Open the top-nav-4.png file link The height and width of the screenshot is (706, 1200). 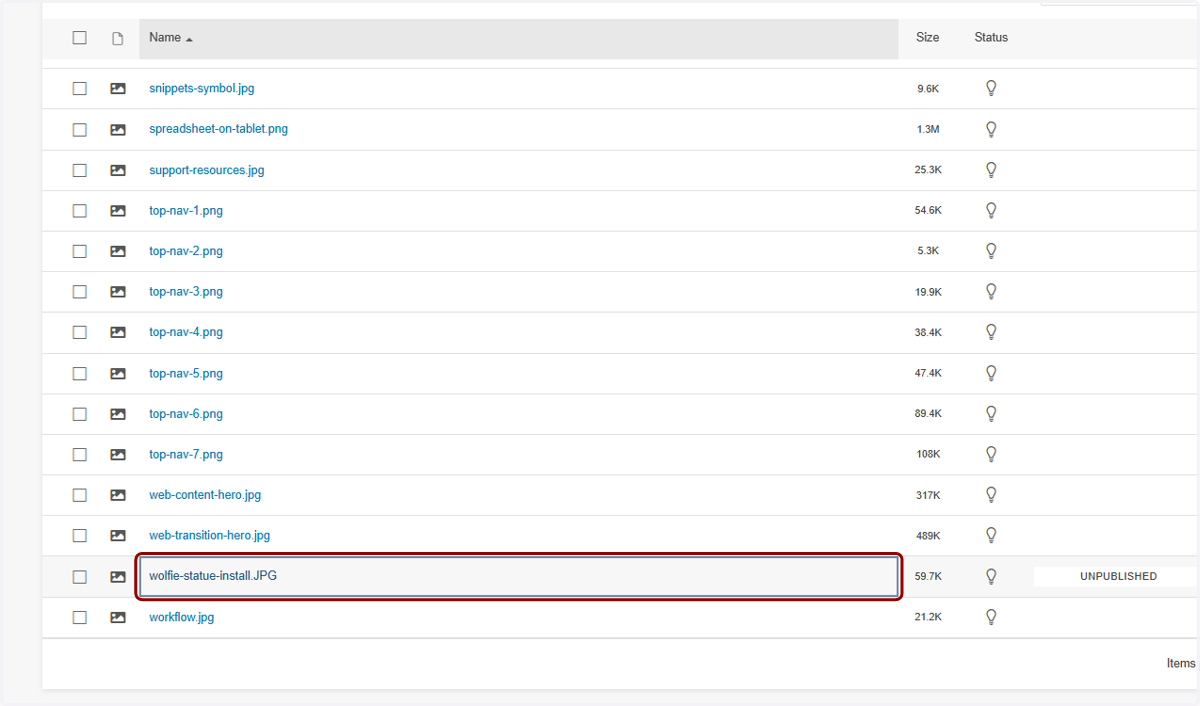(x=186, y=332)
